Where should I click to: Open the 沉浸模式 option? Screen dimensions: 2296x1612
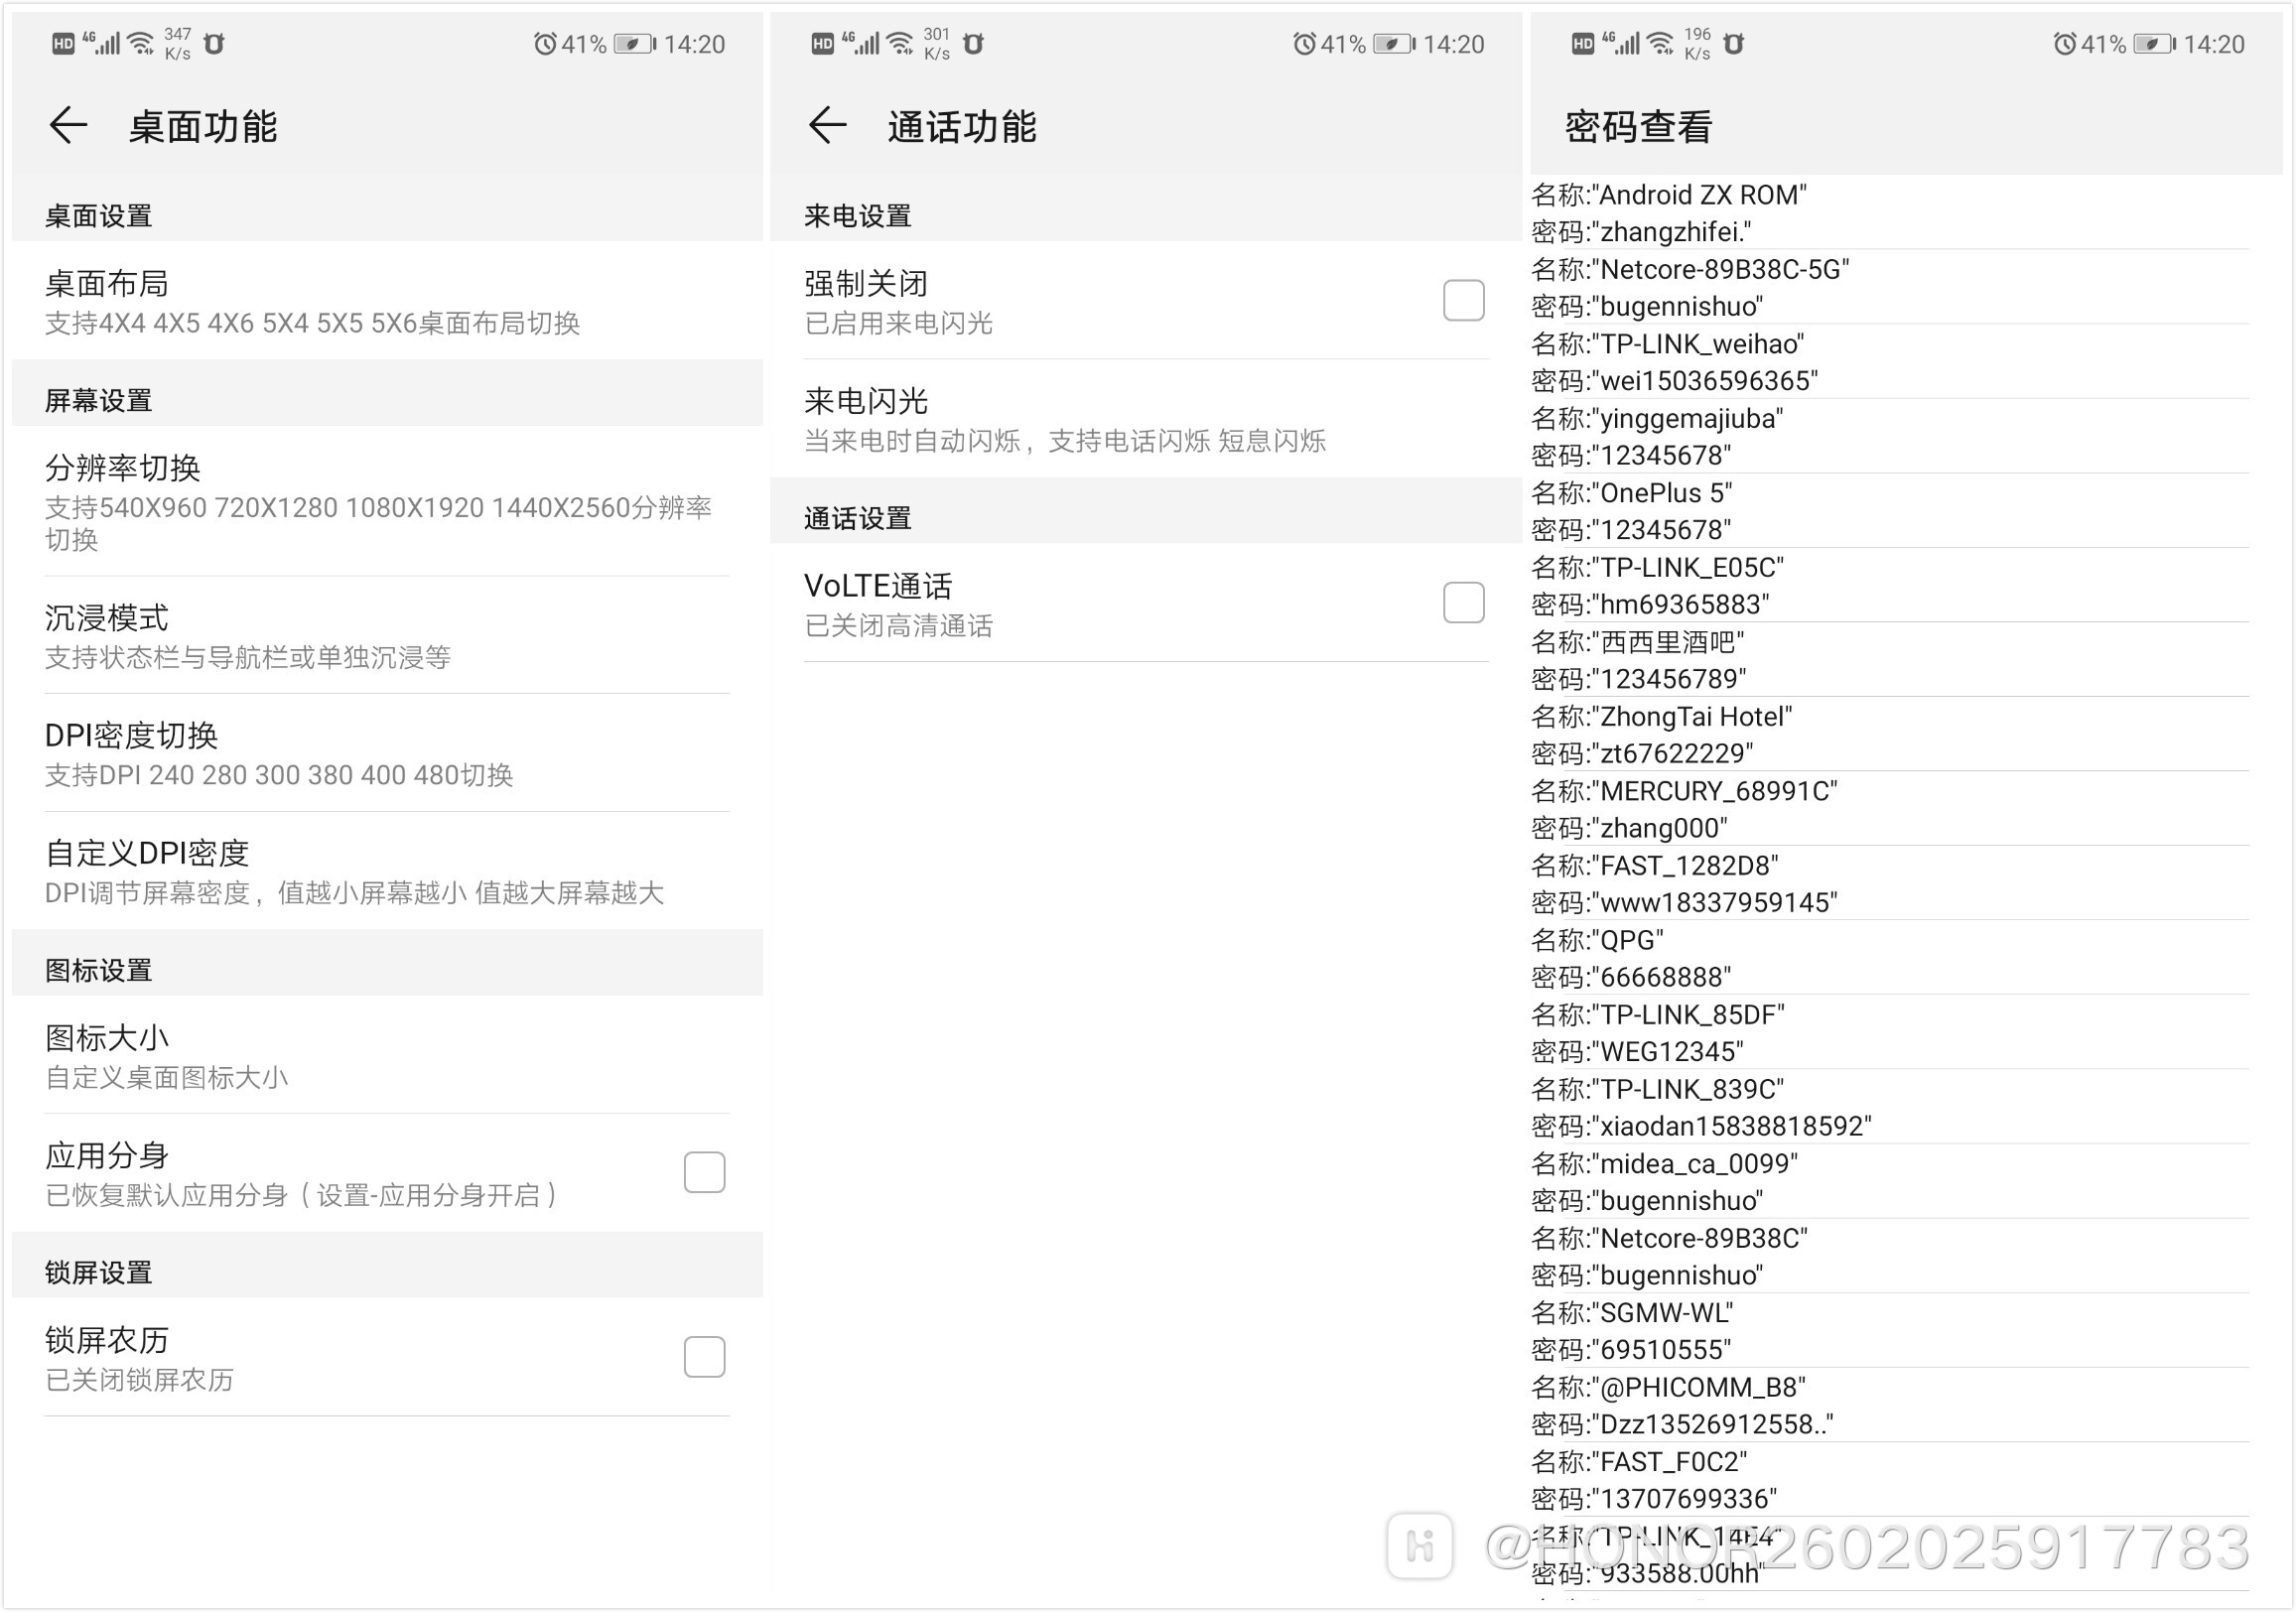[387, 636]
